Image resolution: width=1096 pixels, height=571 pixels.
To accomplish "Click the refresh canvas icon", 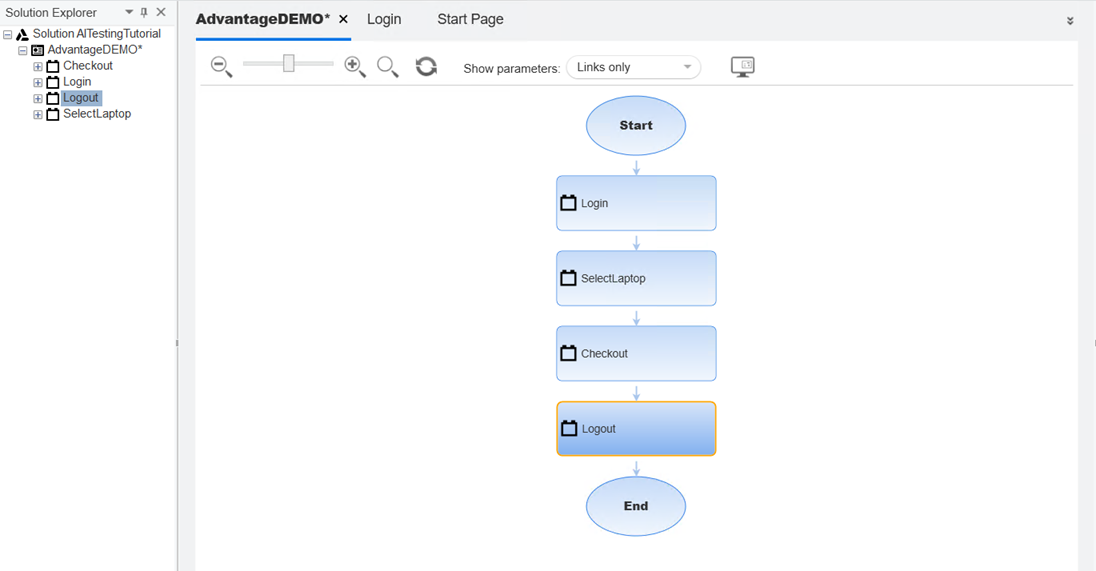I will pos(426,67).
